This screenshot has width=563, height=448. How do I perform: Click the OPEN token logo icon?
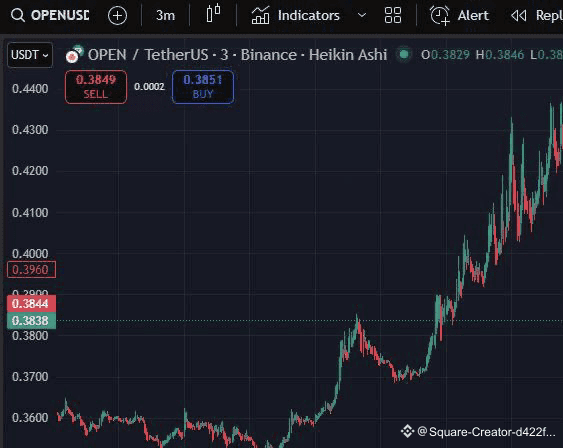coord(74,55)
